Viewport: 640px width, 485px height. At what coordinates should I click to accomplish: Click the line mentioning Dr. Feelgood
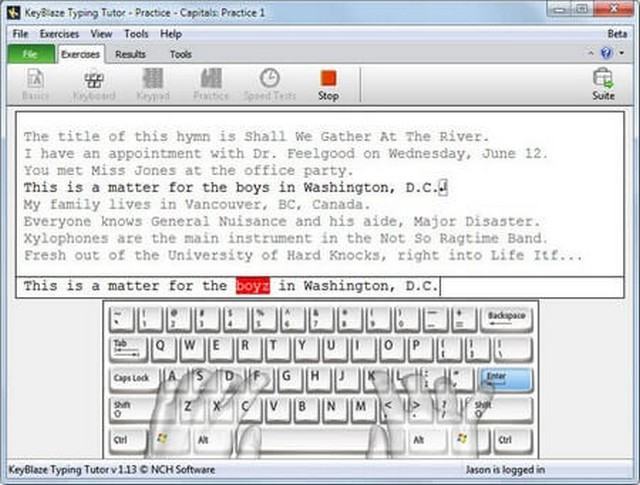point(285,154)
